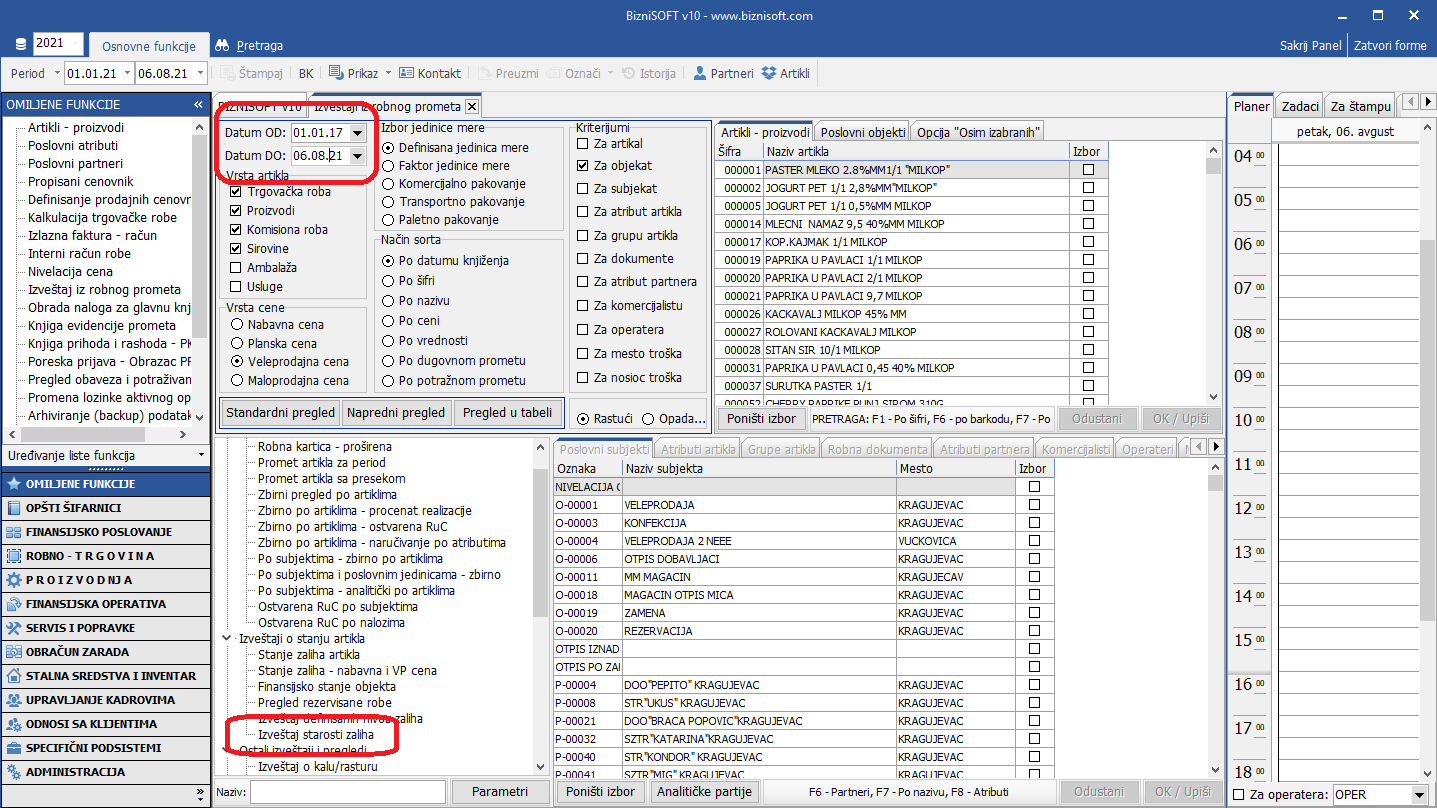
Task: Click the Partneri people icon in toolbar
Action: point(700,73)
